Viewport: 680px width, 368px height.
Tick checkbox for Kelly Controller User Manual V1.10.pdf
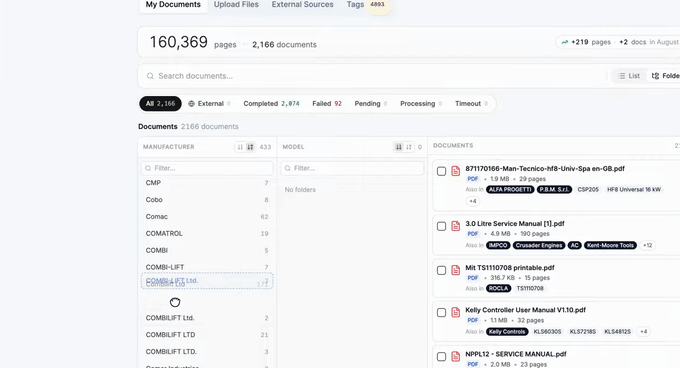pos(441,313)
